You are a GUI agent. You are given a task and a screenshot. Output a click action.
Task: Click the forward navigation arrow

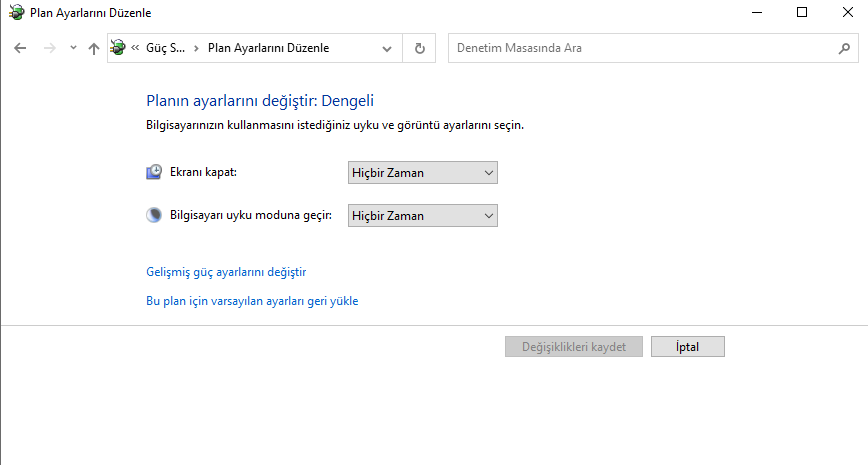click(x=49, y=48)
